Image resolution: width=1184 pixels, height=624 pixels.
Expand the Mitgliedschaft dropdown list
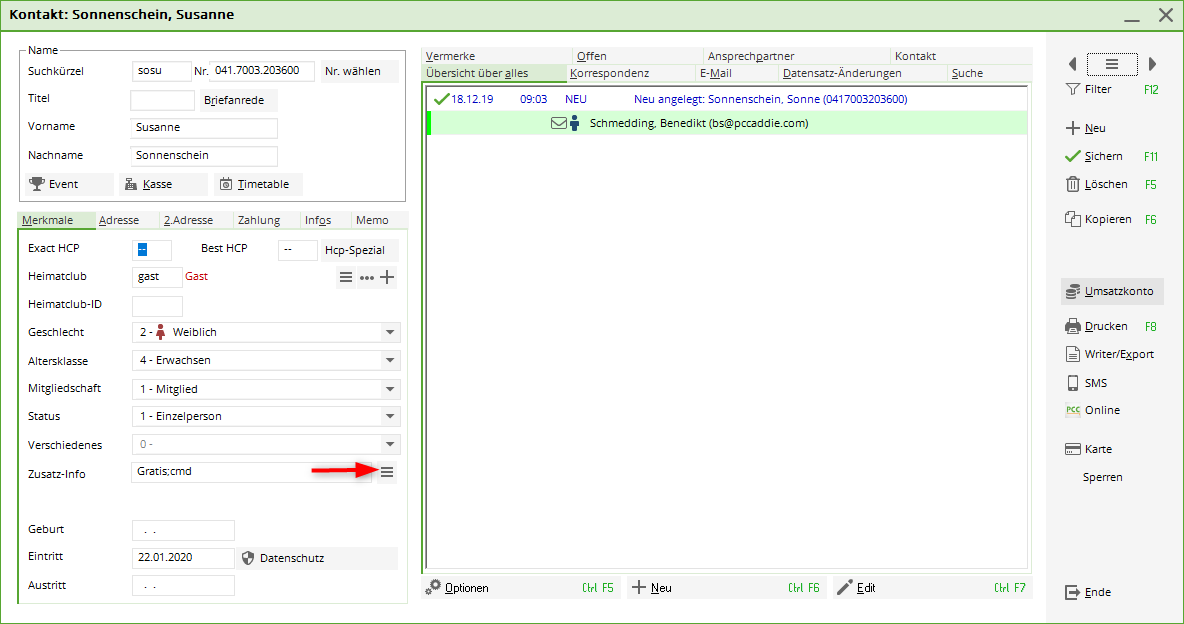click(x=389, y=389)
